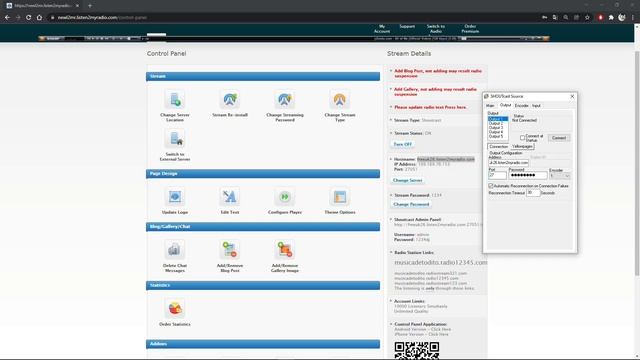Bookmark the page with the star icon
Screen dimensions: 640x360
point(587,18)
